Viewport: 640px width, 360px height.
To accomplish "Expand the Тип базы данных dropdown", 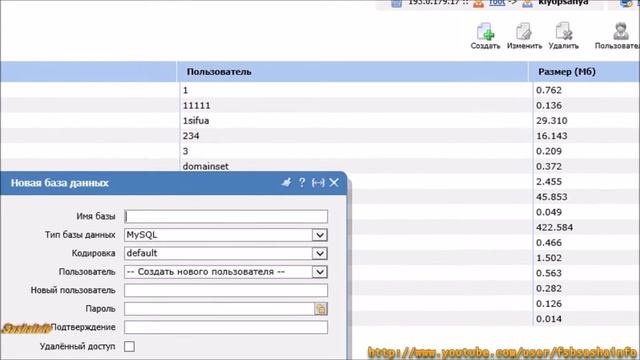I will (x=320, y=235).
